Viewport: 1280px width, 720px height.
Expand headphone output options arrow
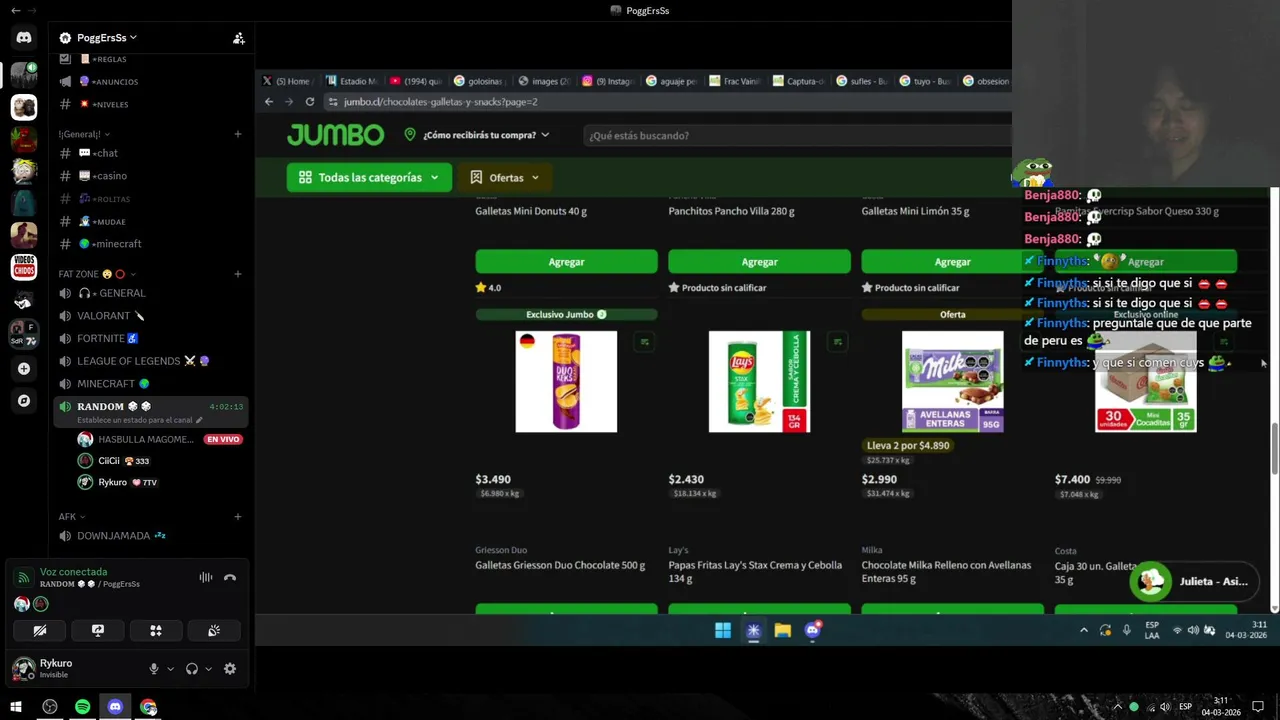[208, 669]
